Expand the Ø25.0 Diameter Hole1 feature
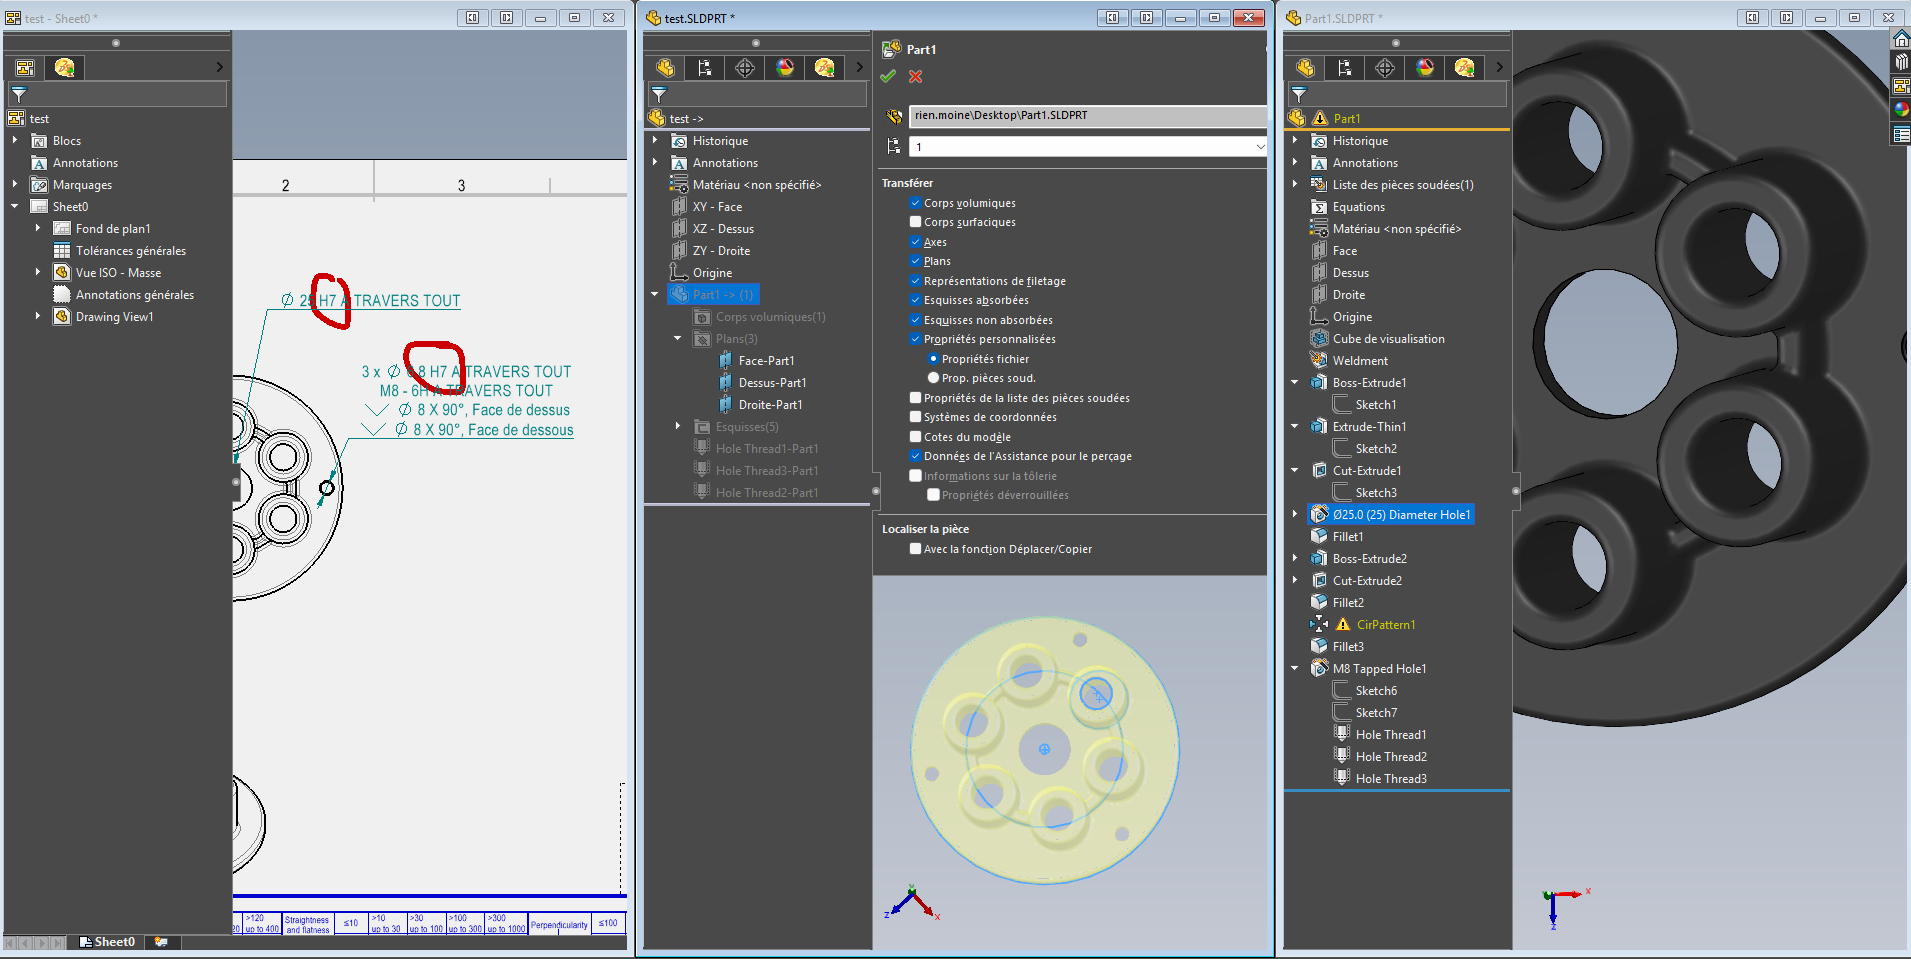 (x=1295, y=515)
